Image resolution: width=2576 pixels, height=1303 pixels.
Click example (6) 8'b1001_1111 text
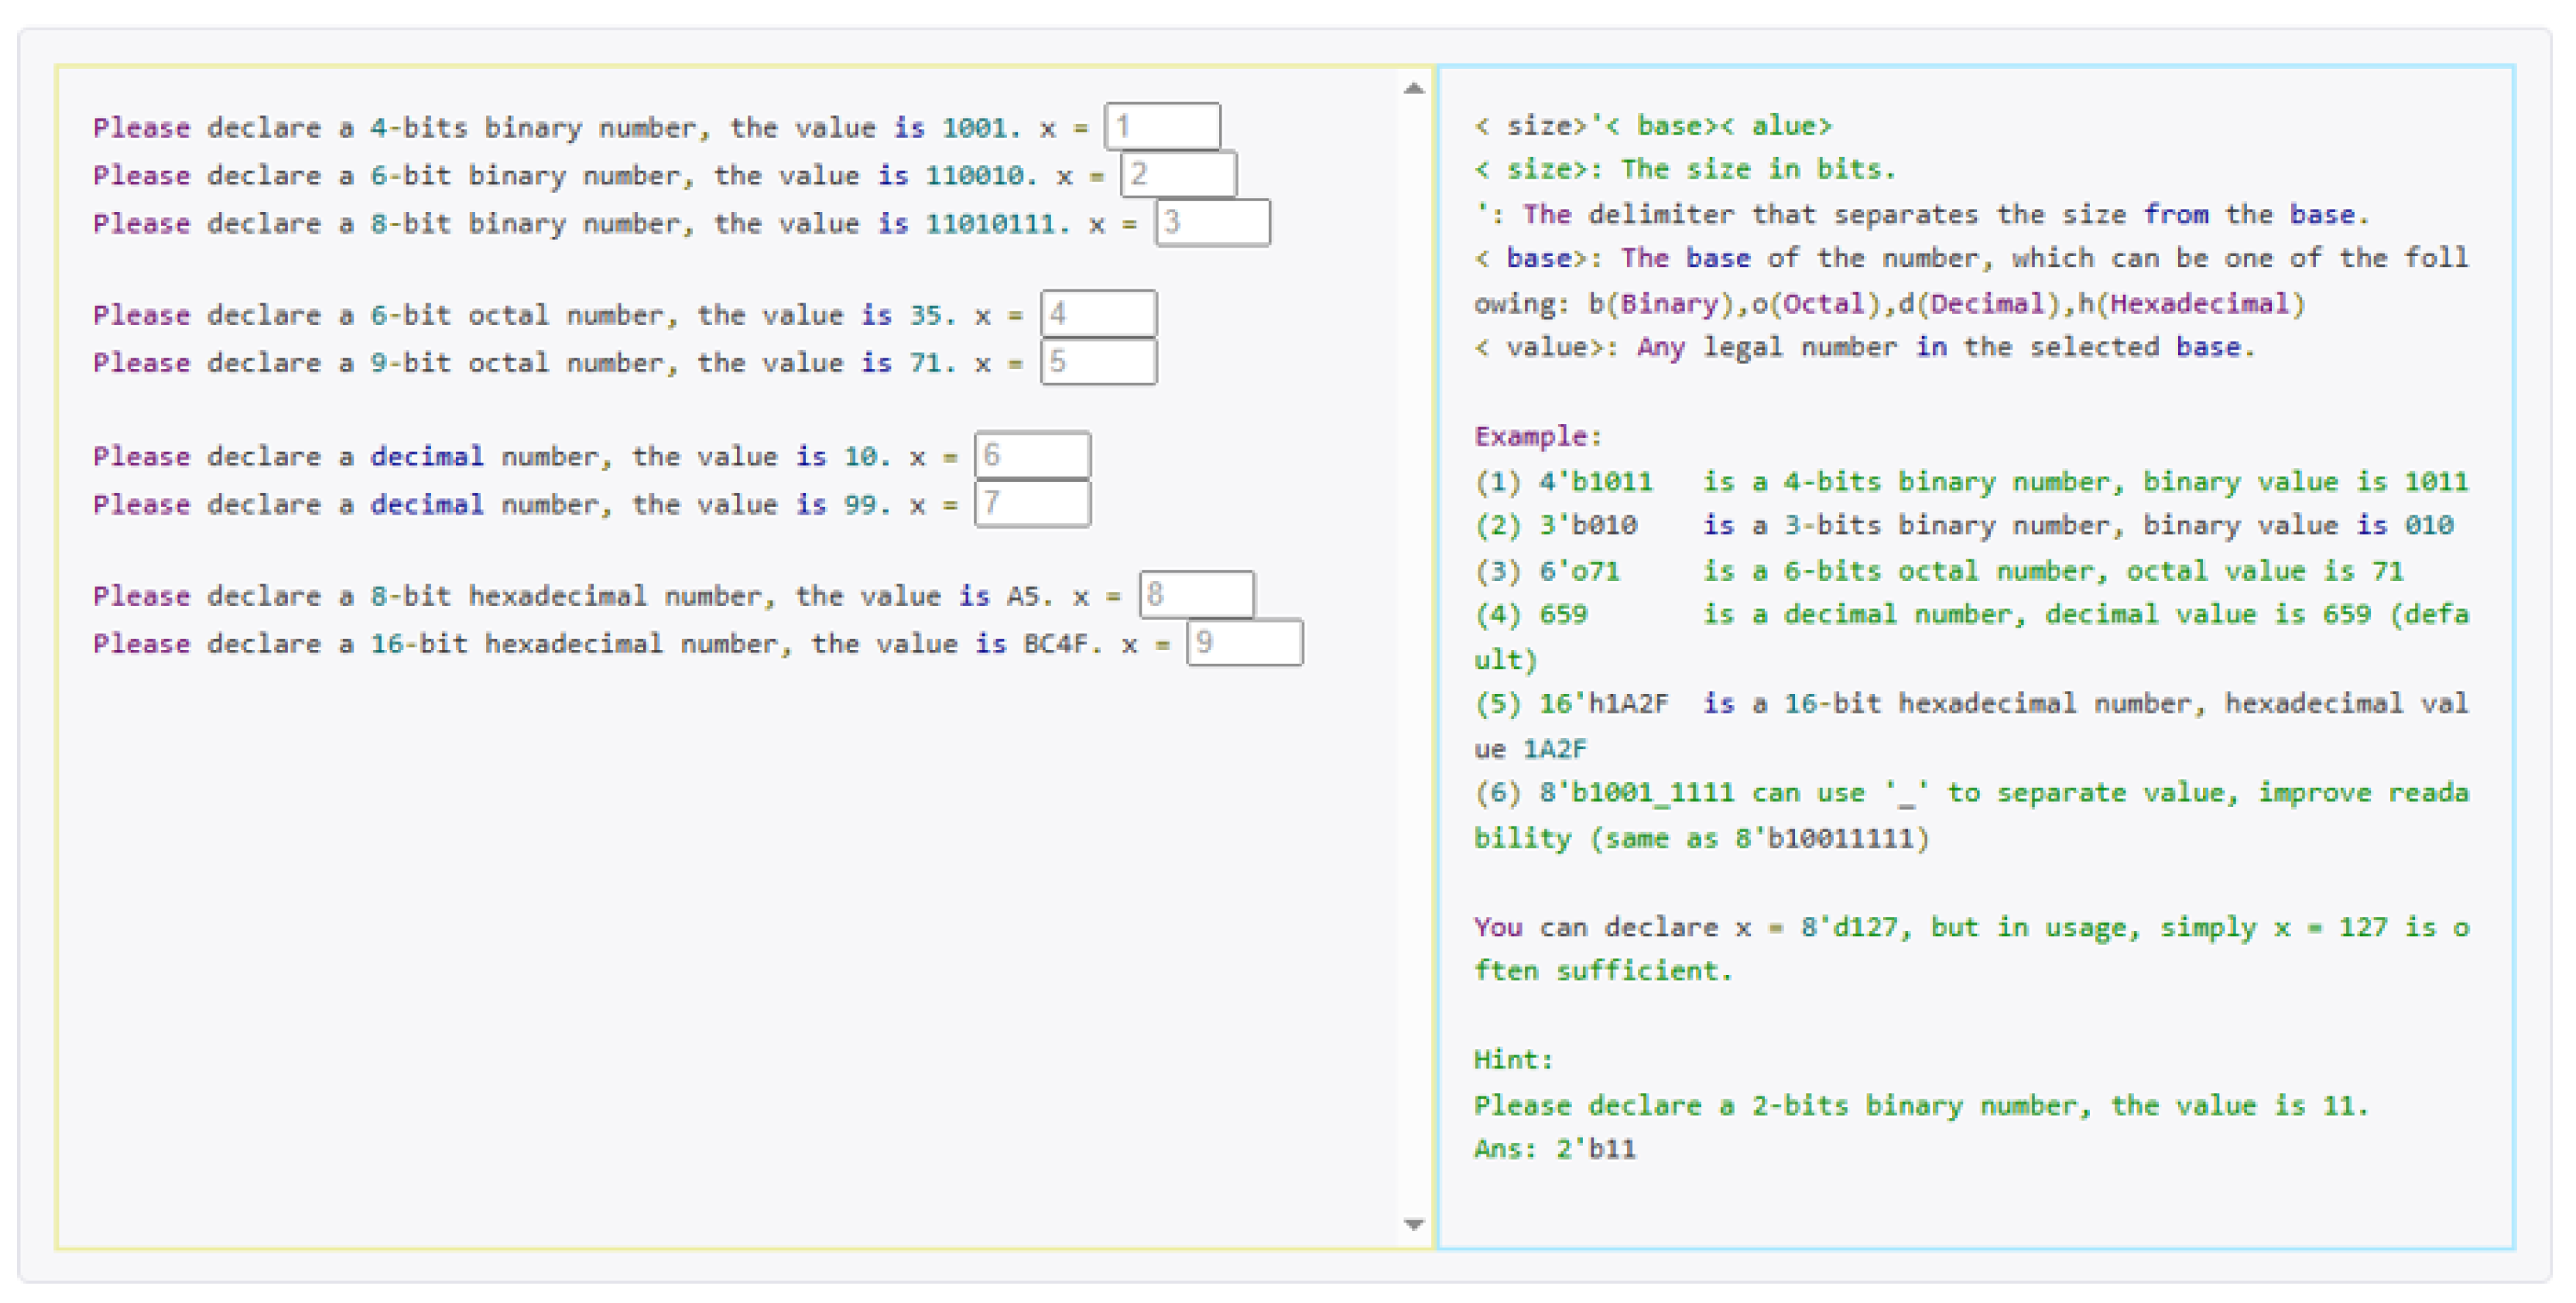[x=1636, y=793]
